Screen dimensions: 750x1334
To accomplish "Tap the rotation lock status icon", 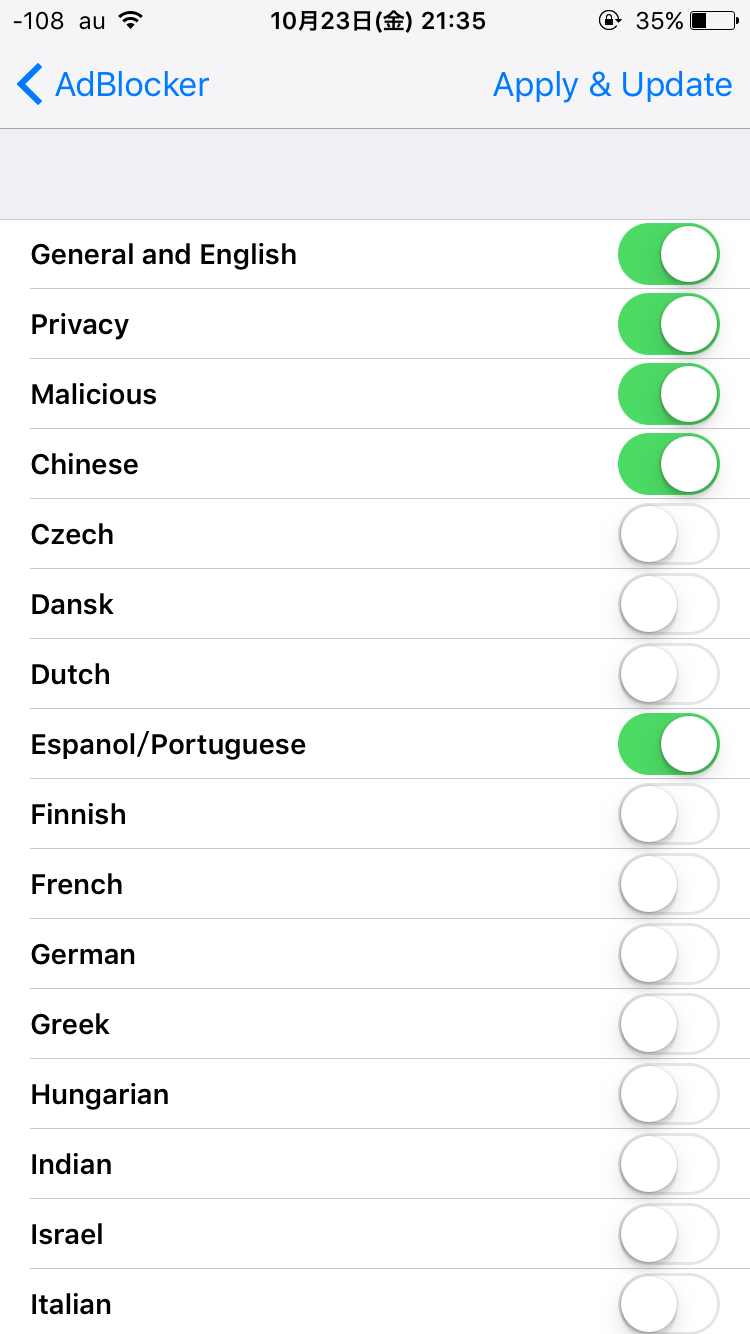I will click(x=609, y=20).
